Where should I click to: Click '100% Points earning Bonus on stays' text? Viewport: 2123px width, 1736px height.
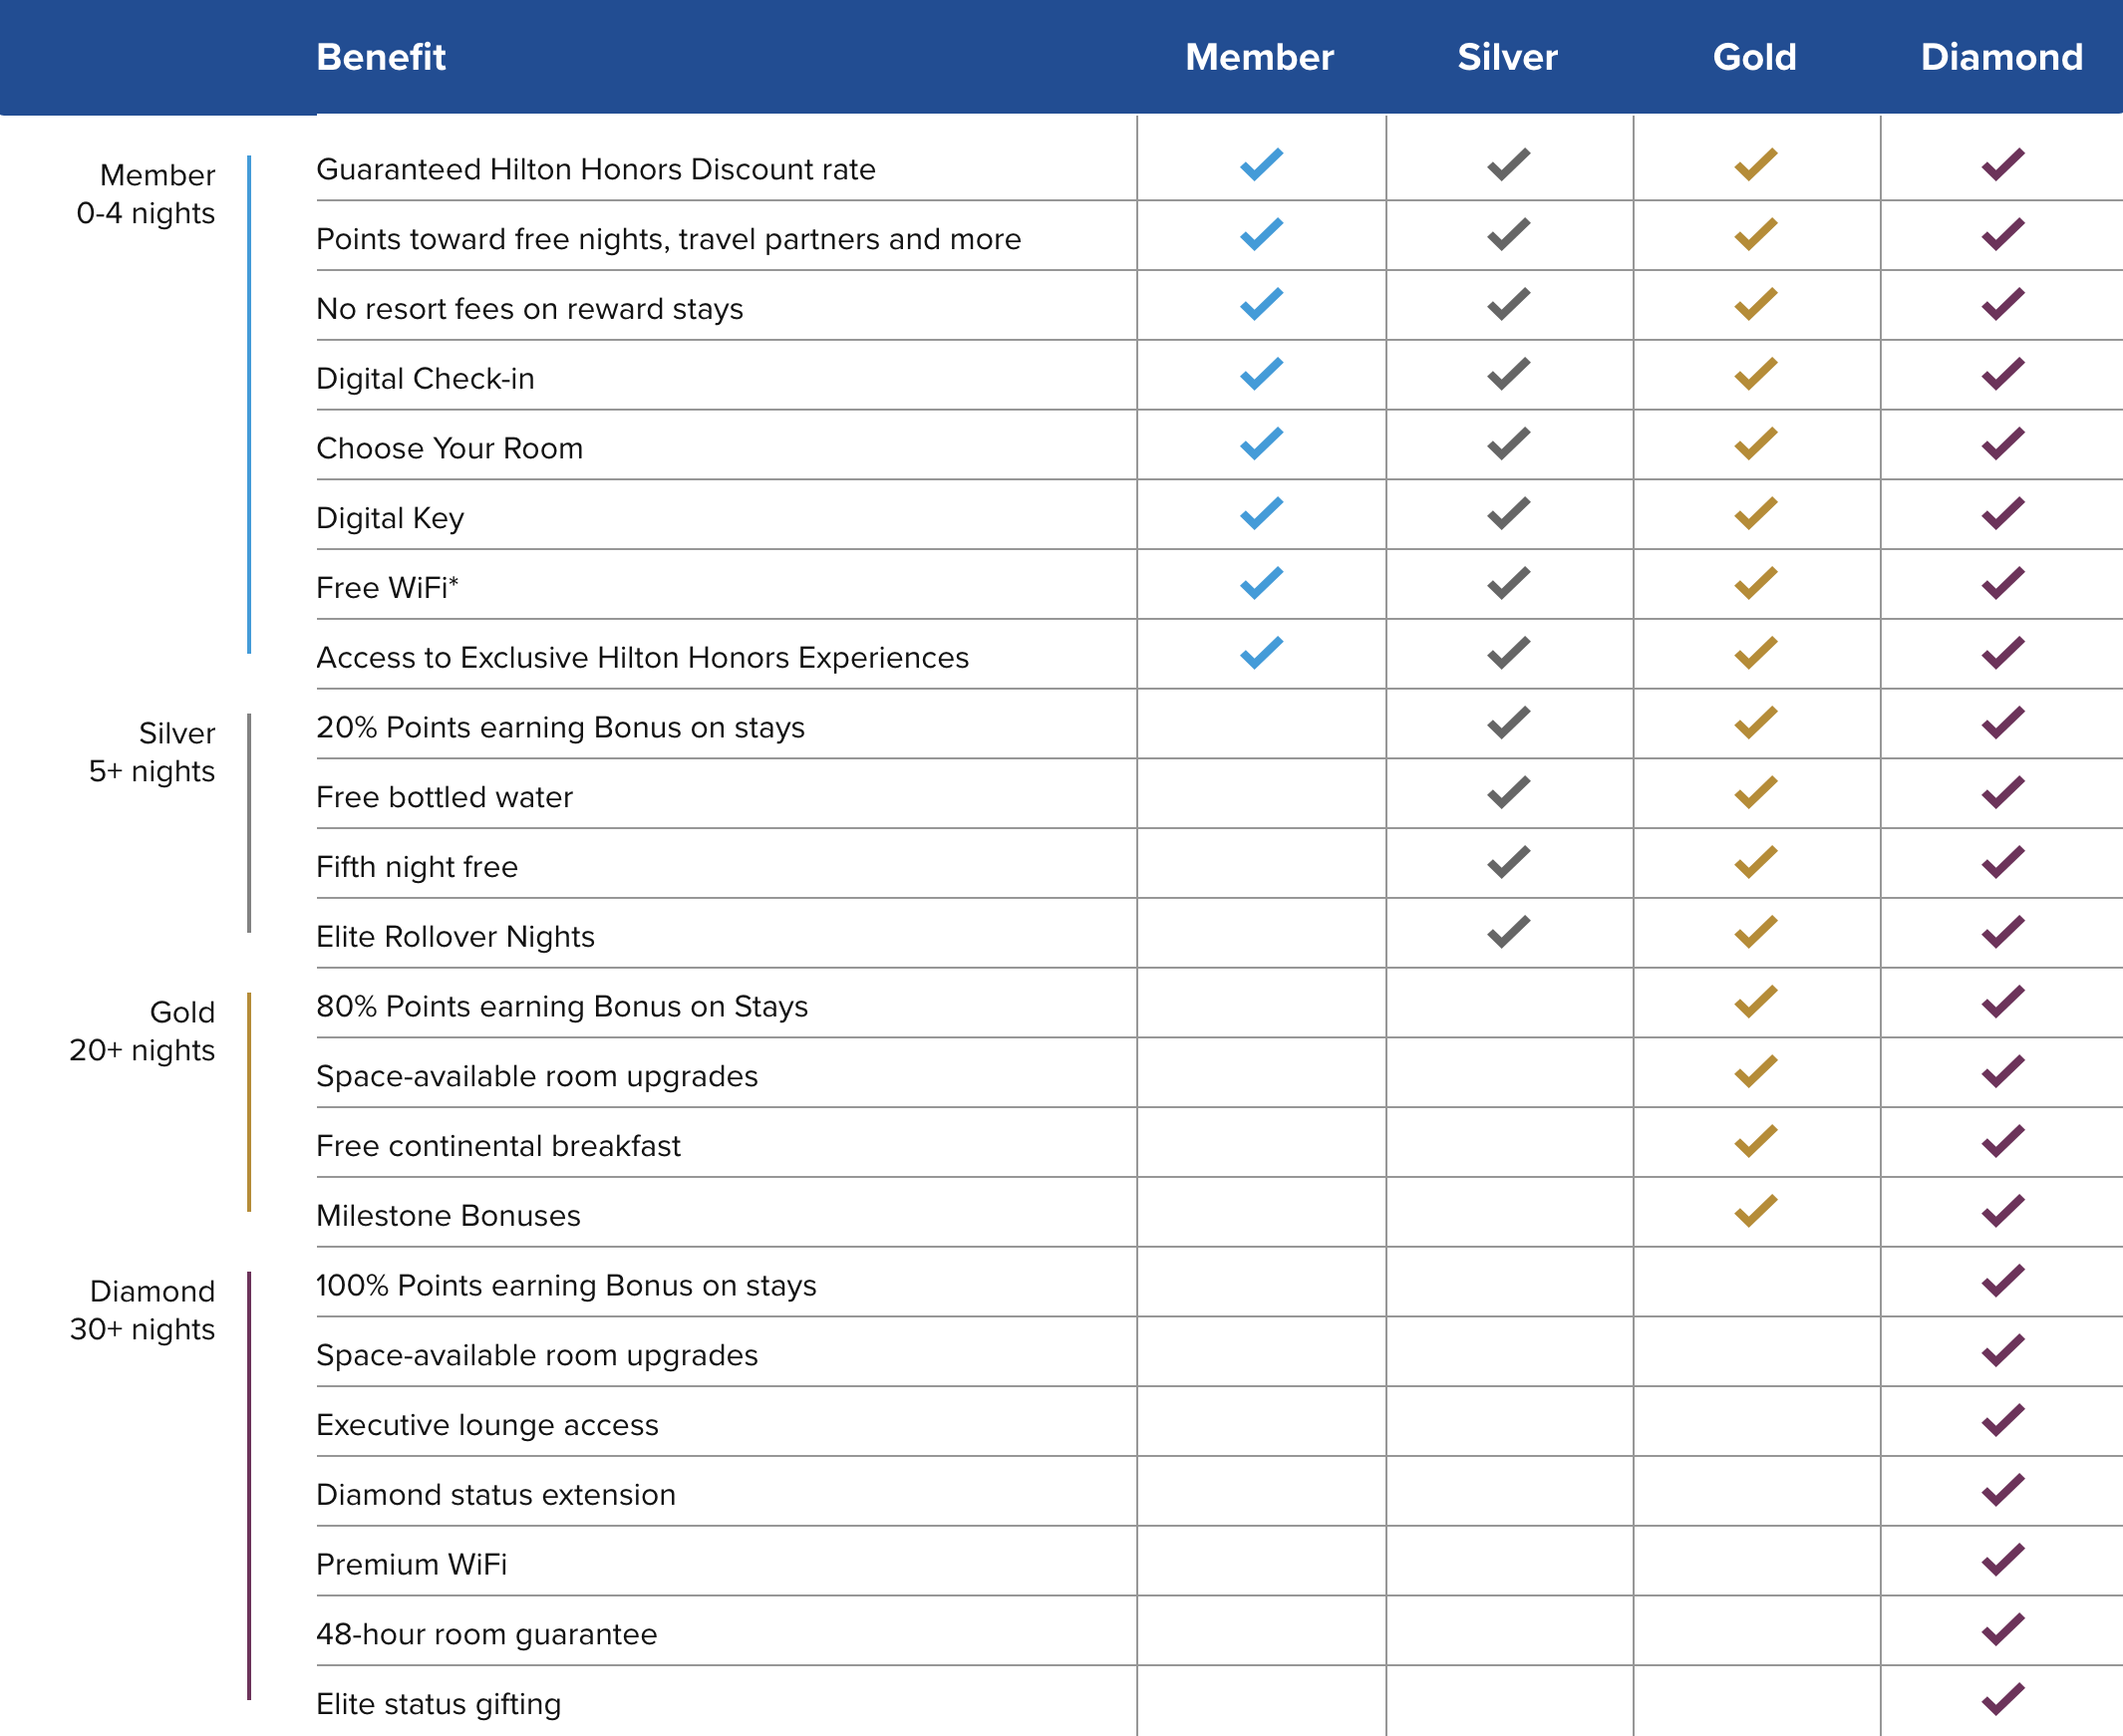coord(567,1286)
